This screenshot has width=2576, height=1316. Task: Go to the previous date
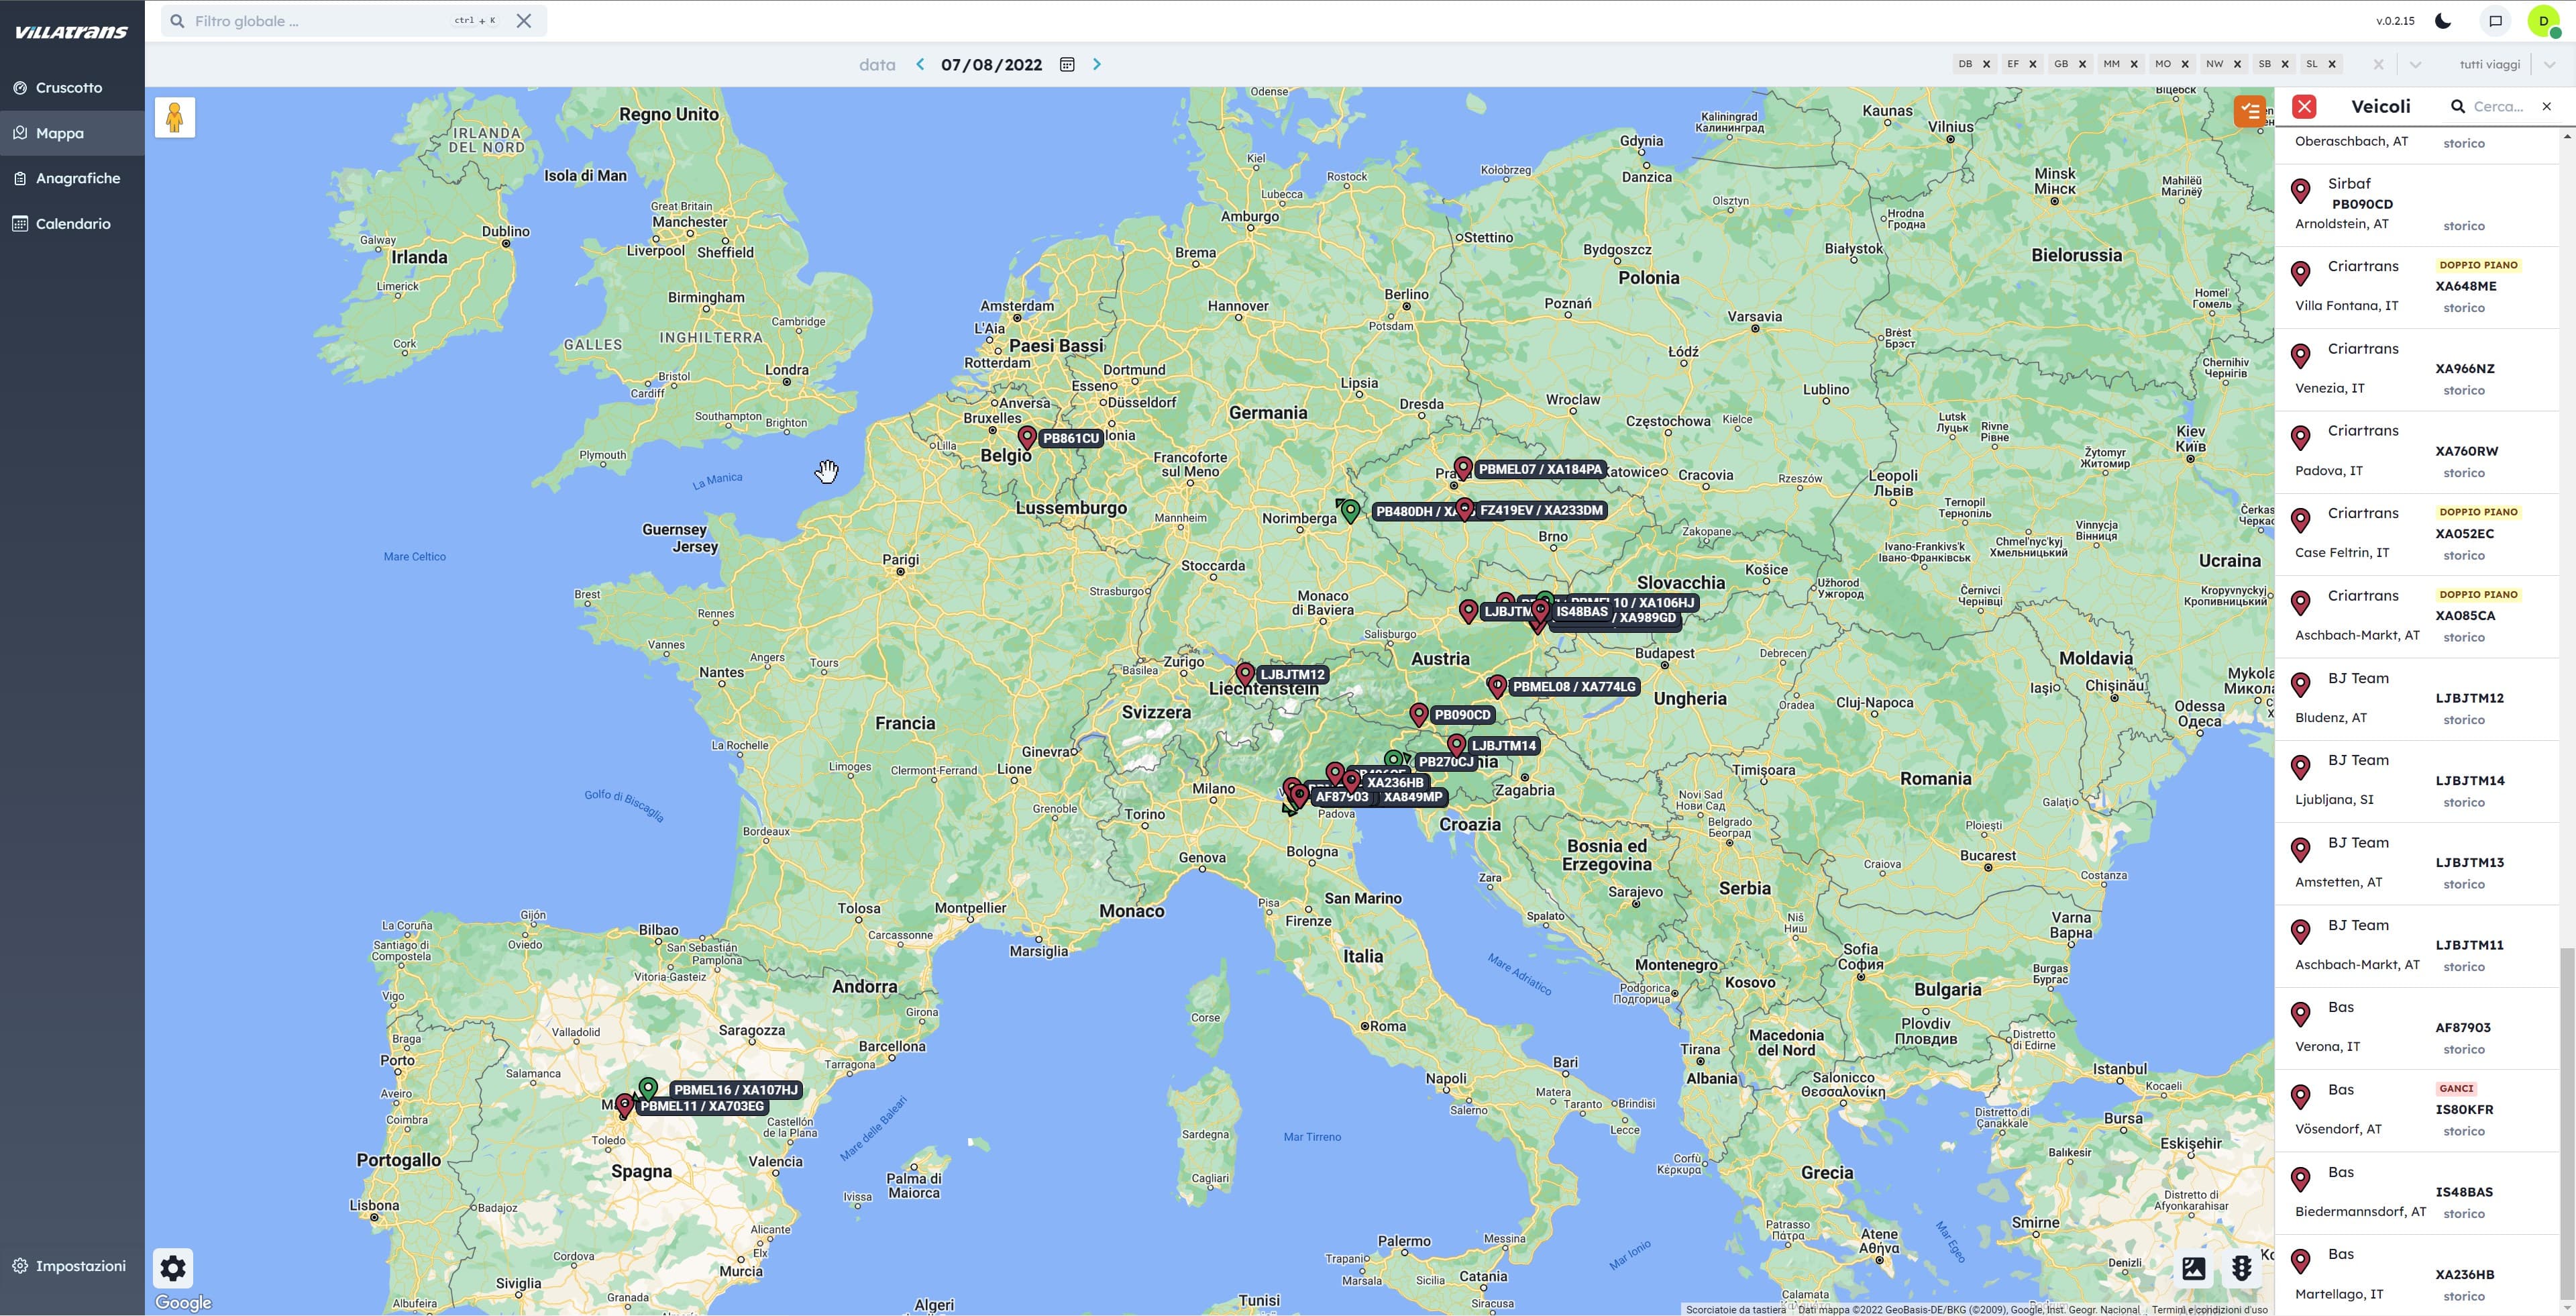coord(920,64)
